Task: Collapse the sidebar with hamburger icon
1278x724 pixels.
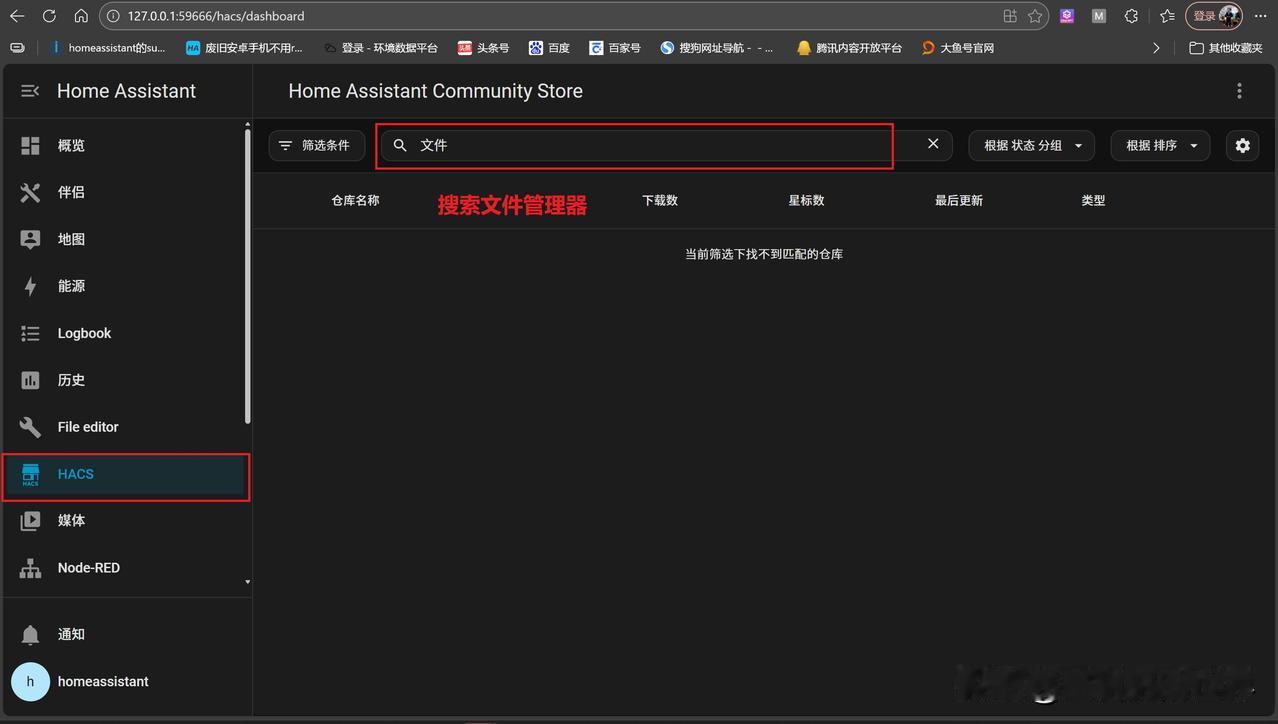Action: tap(30, 90)
